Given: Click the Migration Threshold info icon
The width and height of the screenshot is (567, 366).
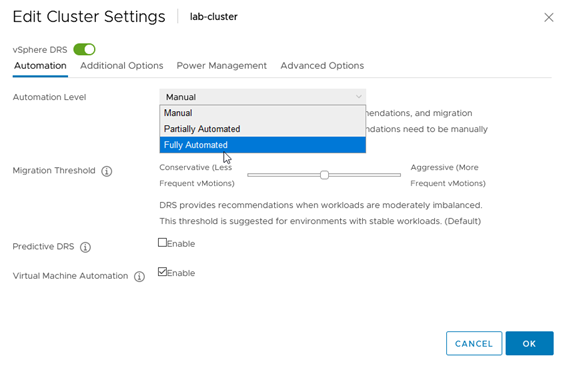Looking at the screenshot, I should 106,171.
